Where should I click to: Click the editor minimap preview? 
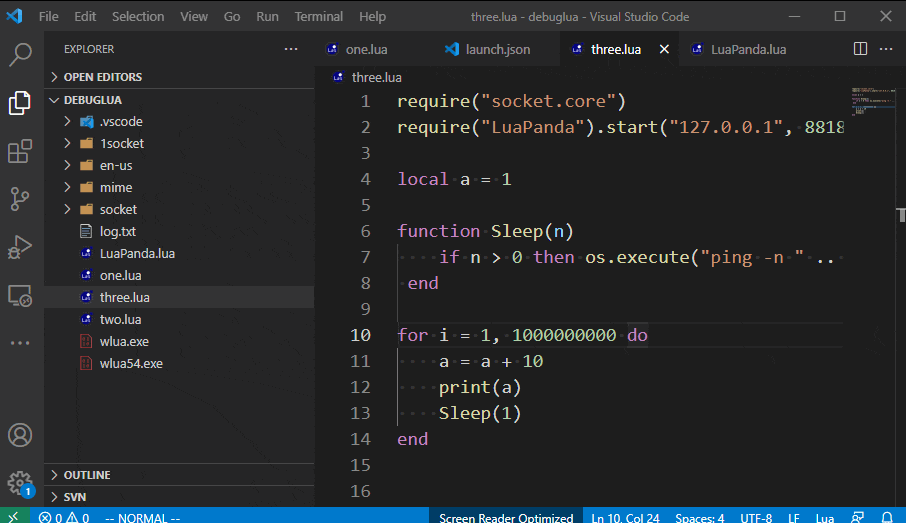coord(872,101)
